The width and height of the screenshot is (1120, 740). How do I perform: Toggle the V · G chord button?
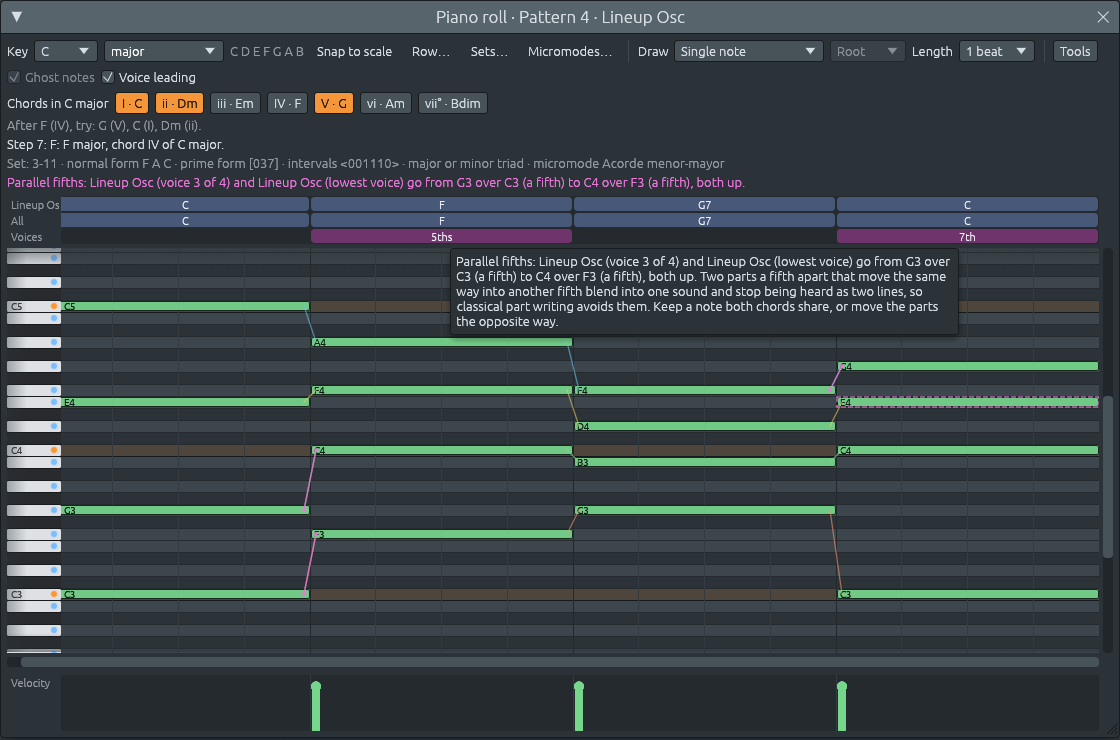point(334,104)
